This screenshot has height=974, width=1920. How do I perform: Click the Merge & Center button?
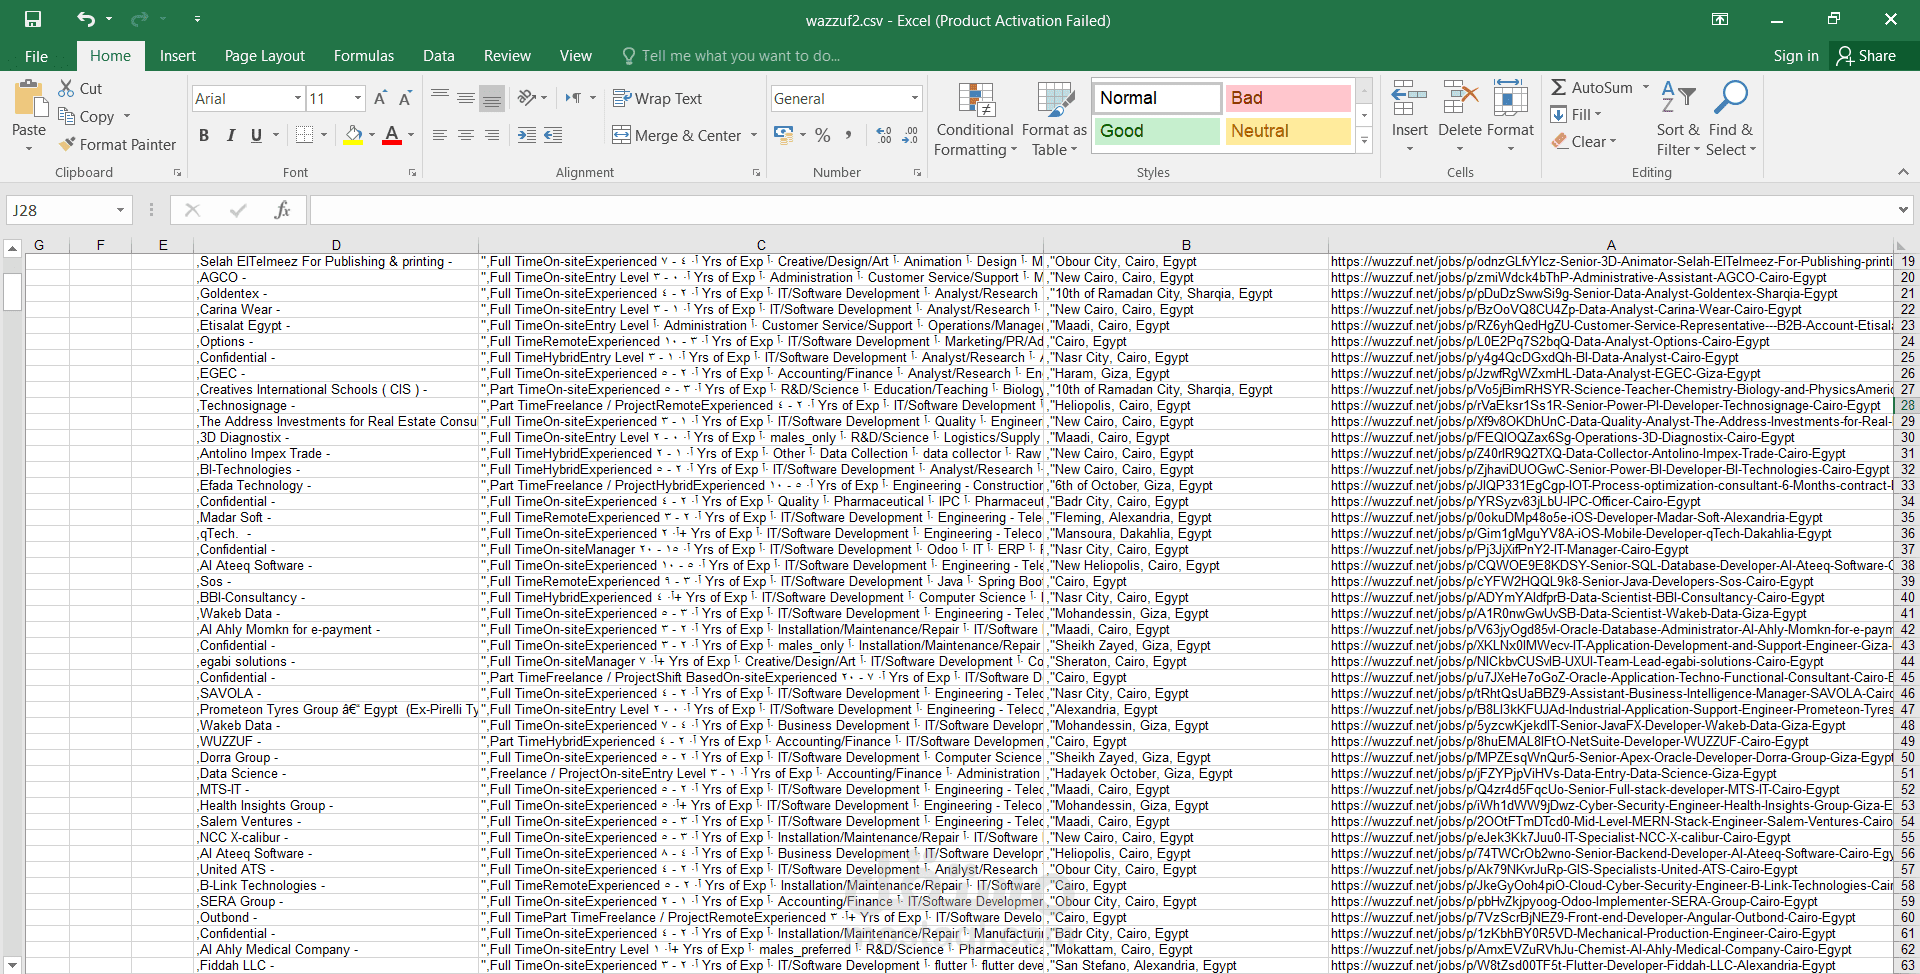click(x=677, y=135)
